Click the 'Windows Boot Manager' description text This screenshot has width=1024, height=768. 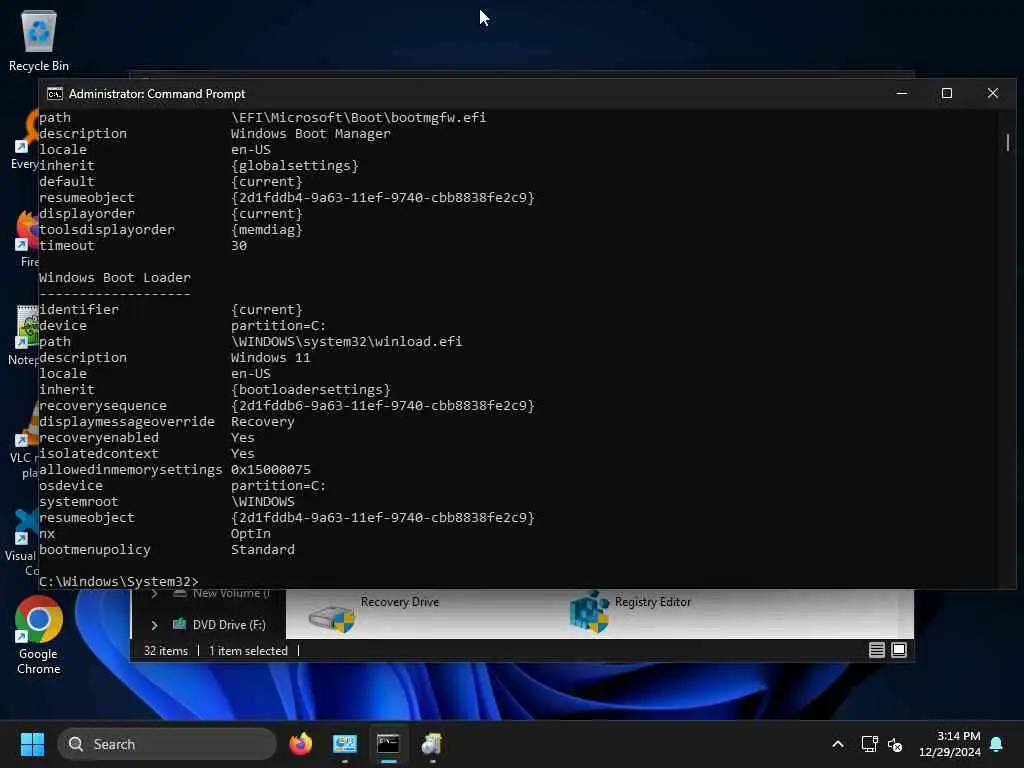pos(310,133)
